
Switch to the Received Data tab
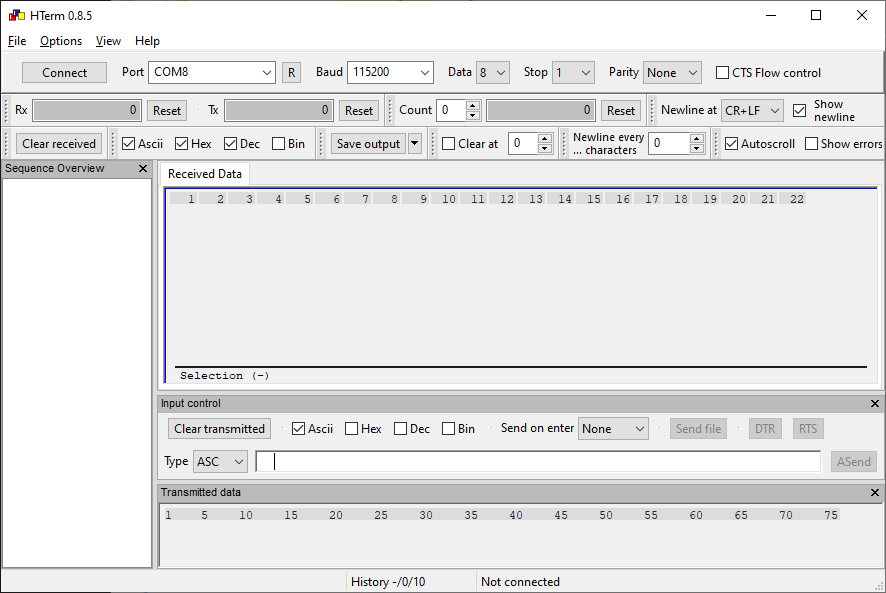(205, 174)
